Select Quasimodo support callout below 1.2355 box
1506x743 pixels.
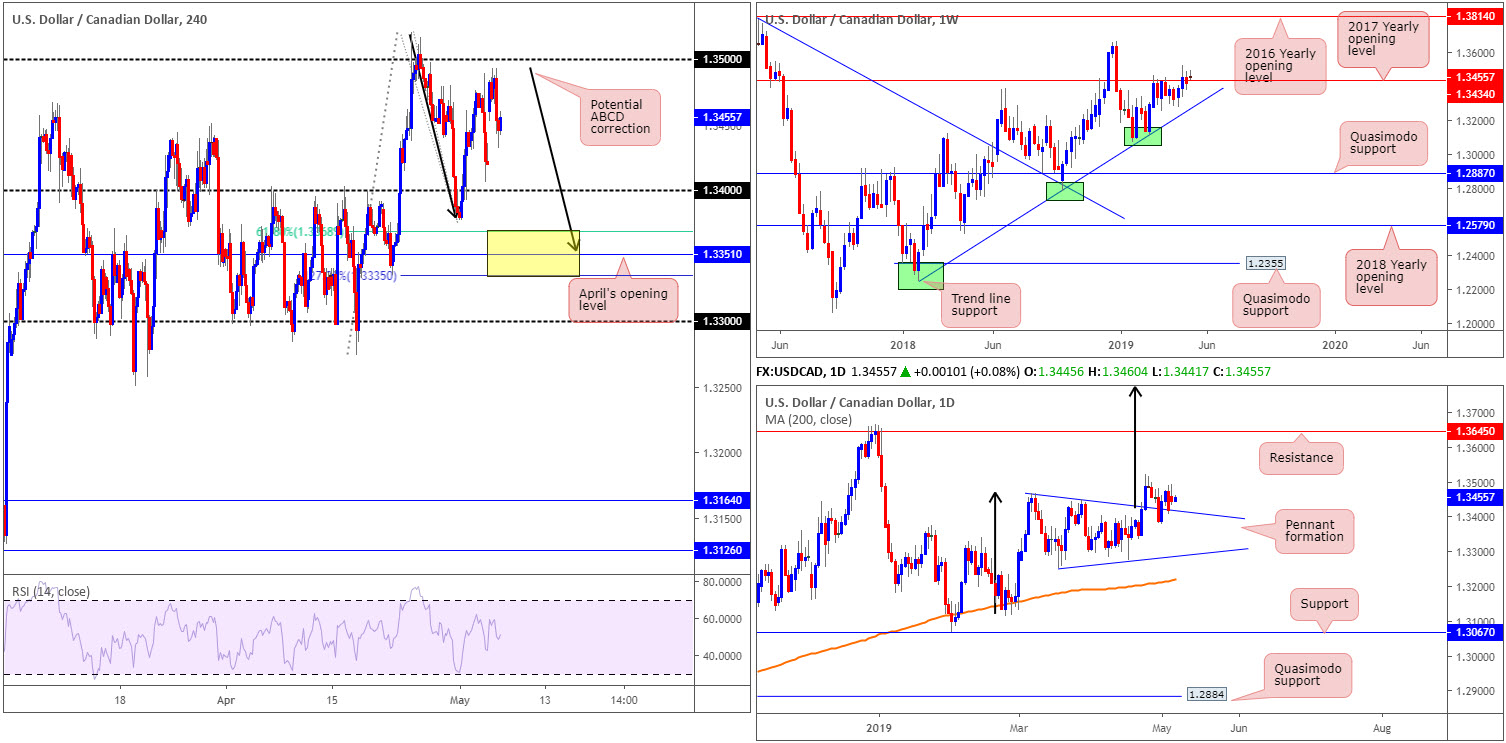tap(1275, 304)
